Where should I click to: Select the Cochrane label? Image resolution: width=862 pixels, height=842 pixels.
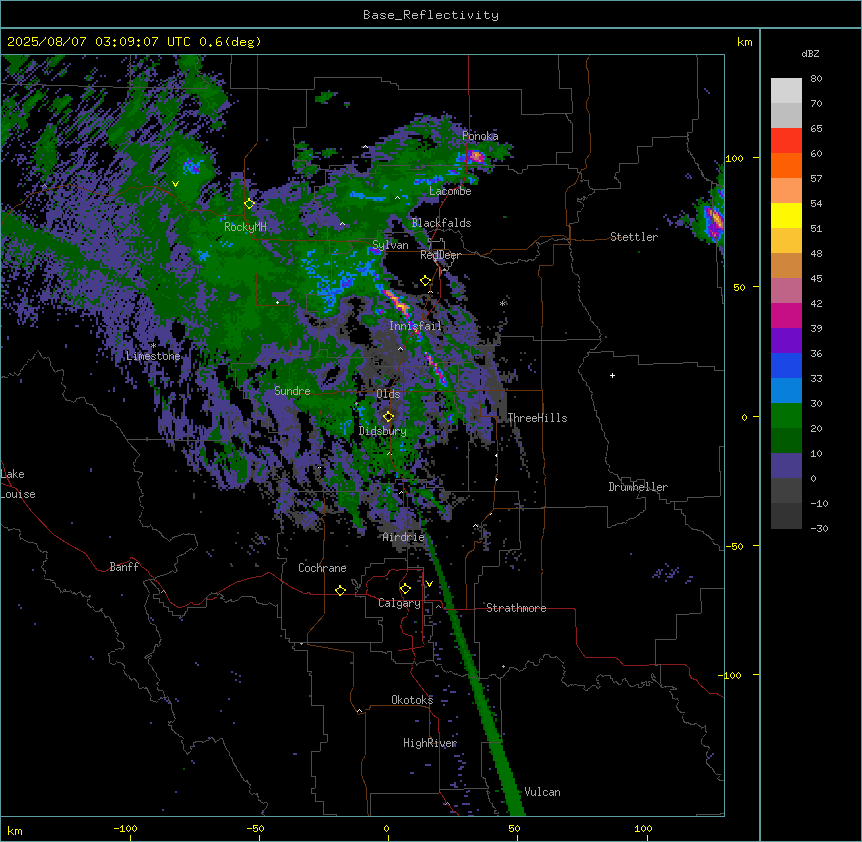[x=322, y=568]
